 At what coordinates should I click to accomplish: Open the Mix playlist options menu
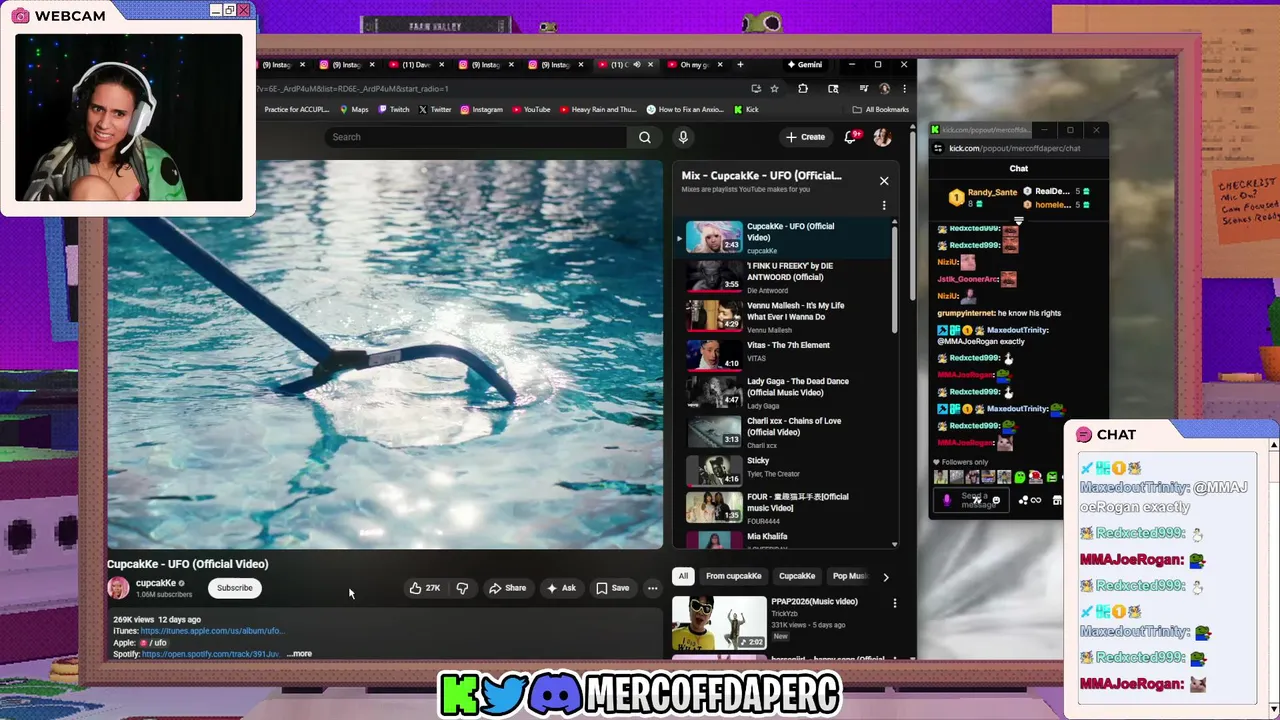coord(884,205)
